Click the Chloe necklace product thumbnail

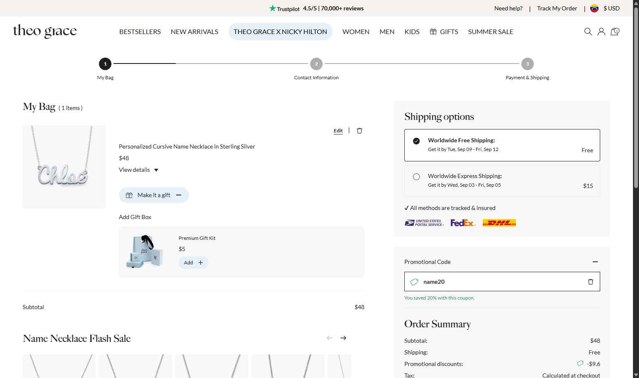(x=64, y=167)
